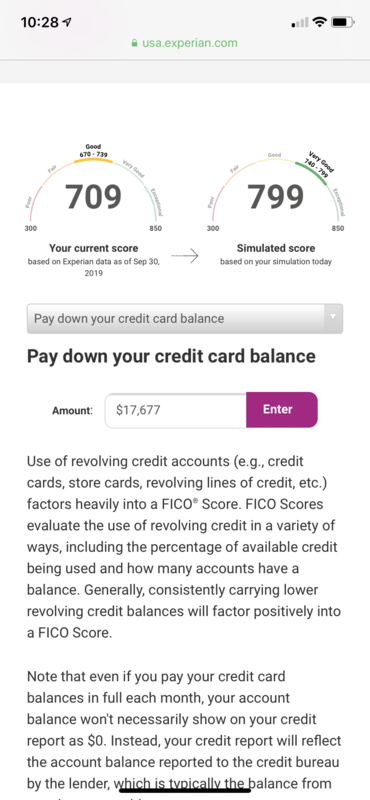
Task: Tap the usa.experian.com address bar
Action: [185, 43]
